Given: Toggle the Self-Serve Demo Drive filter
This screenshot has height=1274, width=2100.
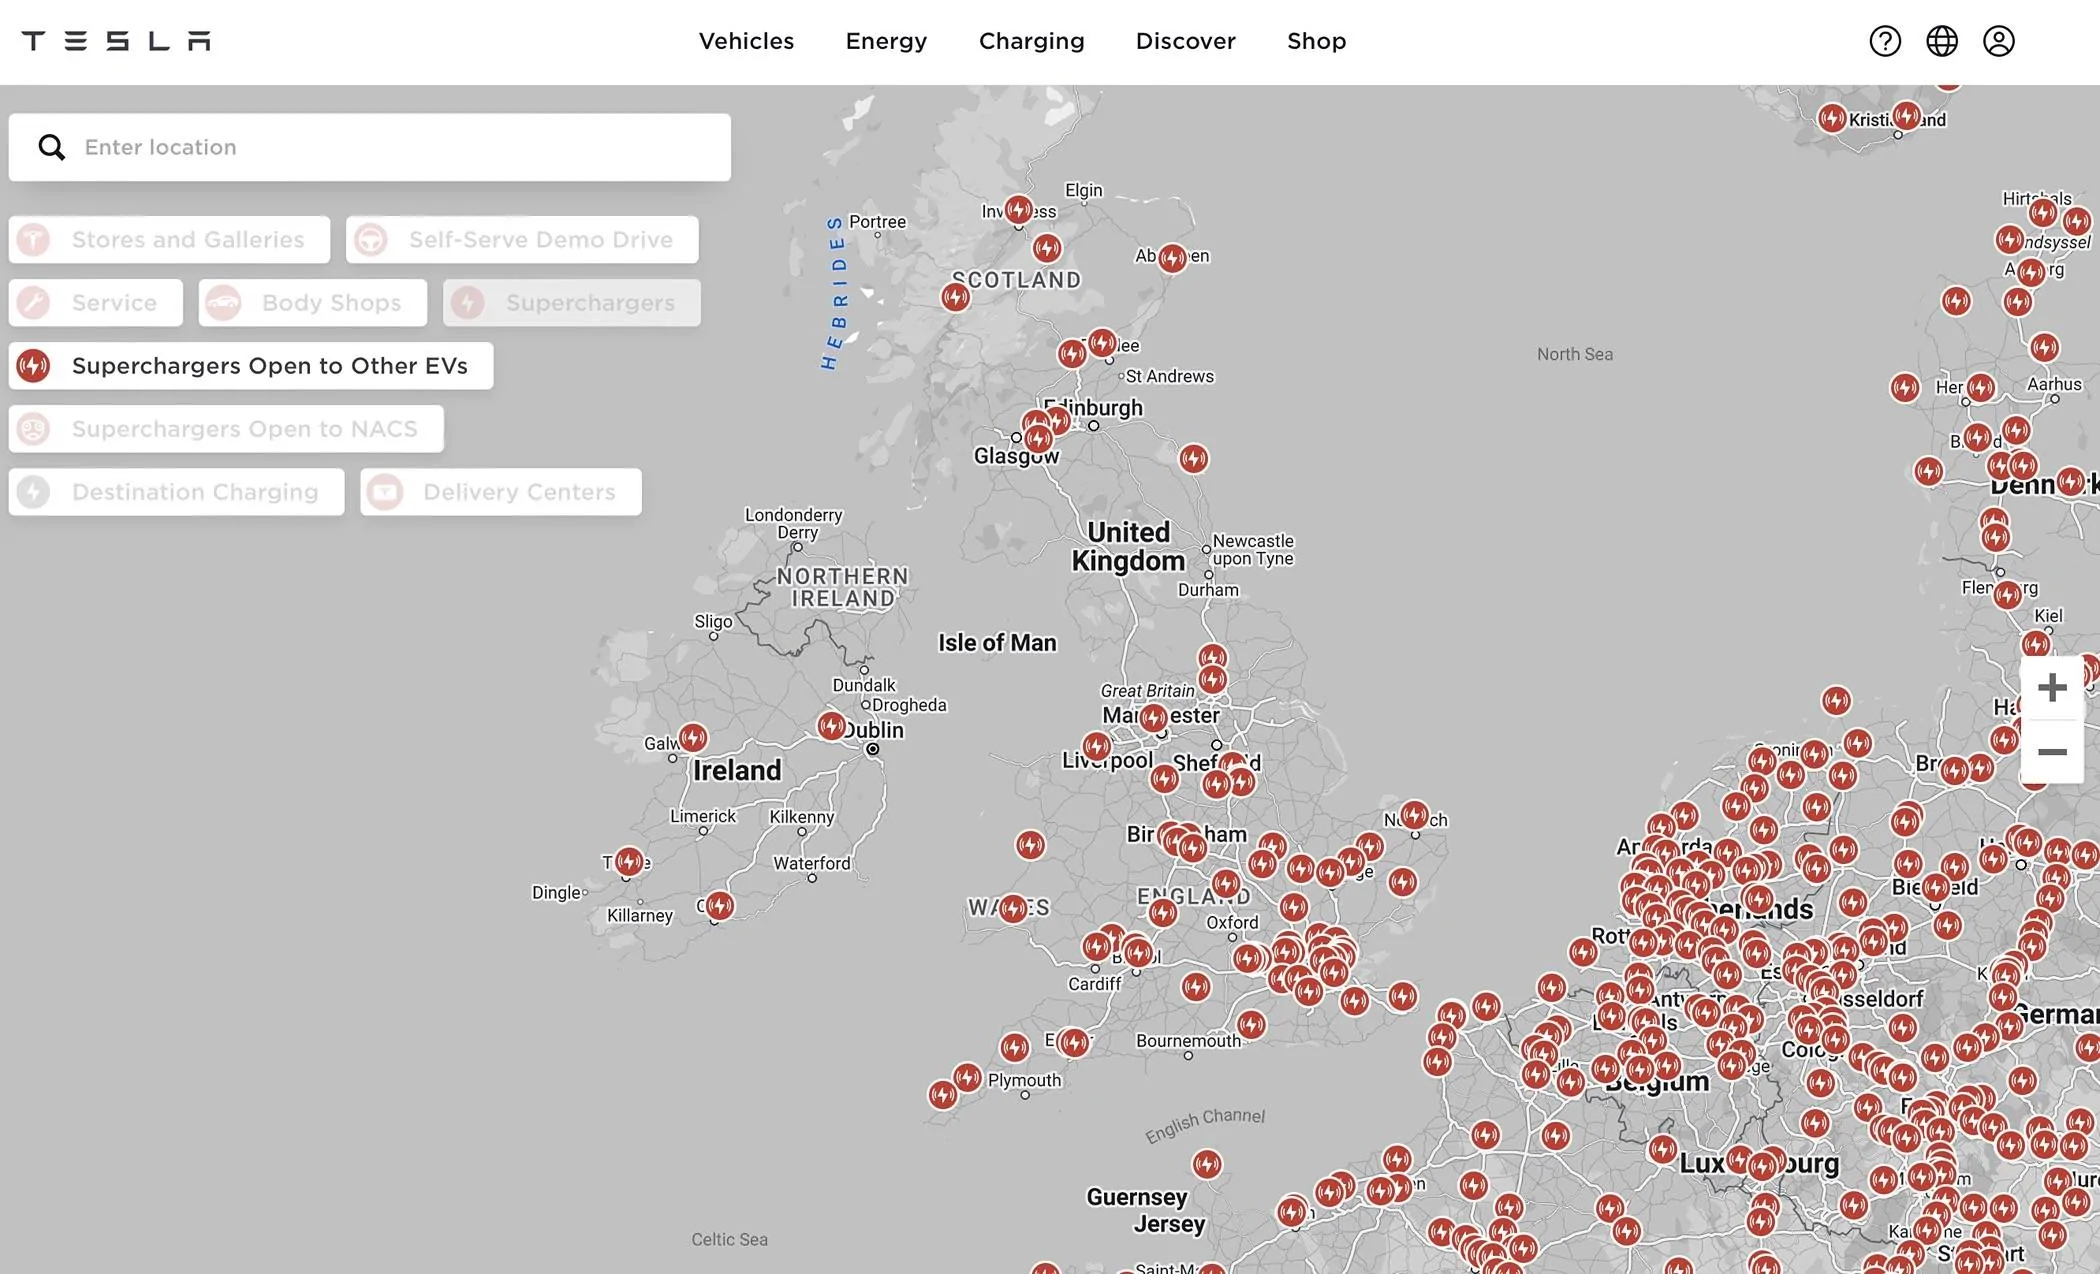Looking at the screenshot, I should tap(522, 240).
